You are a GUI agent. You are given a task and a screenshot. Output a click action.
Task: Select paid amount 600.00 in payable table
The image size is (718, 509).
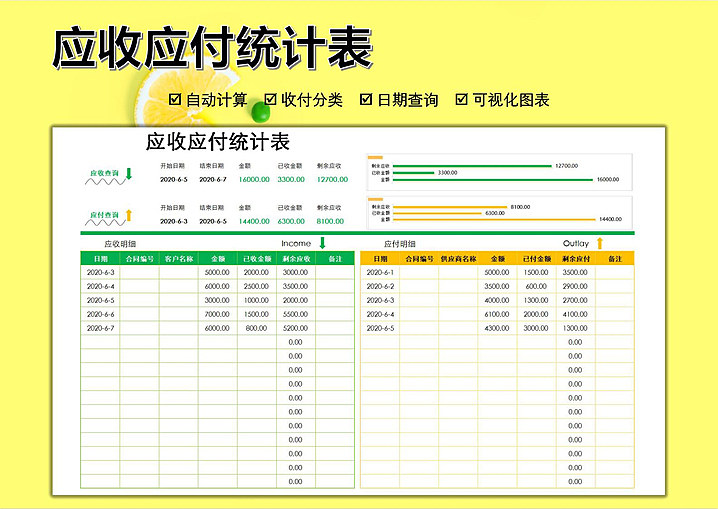coord(536,286)
